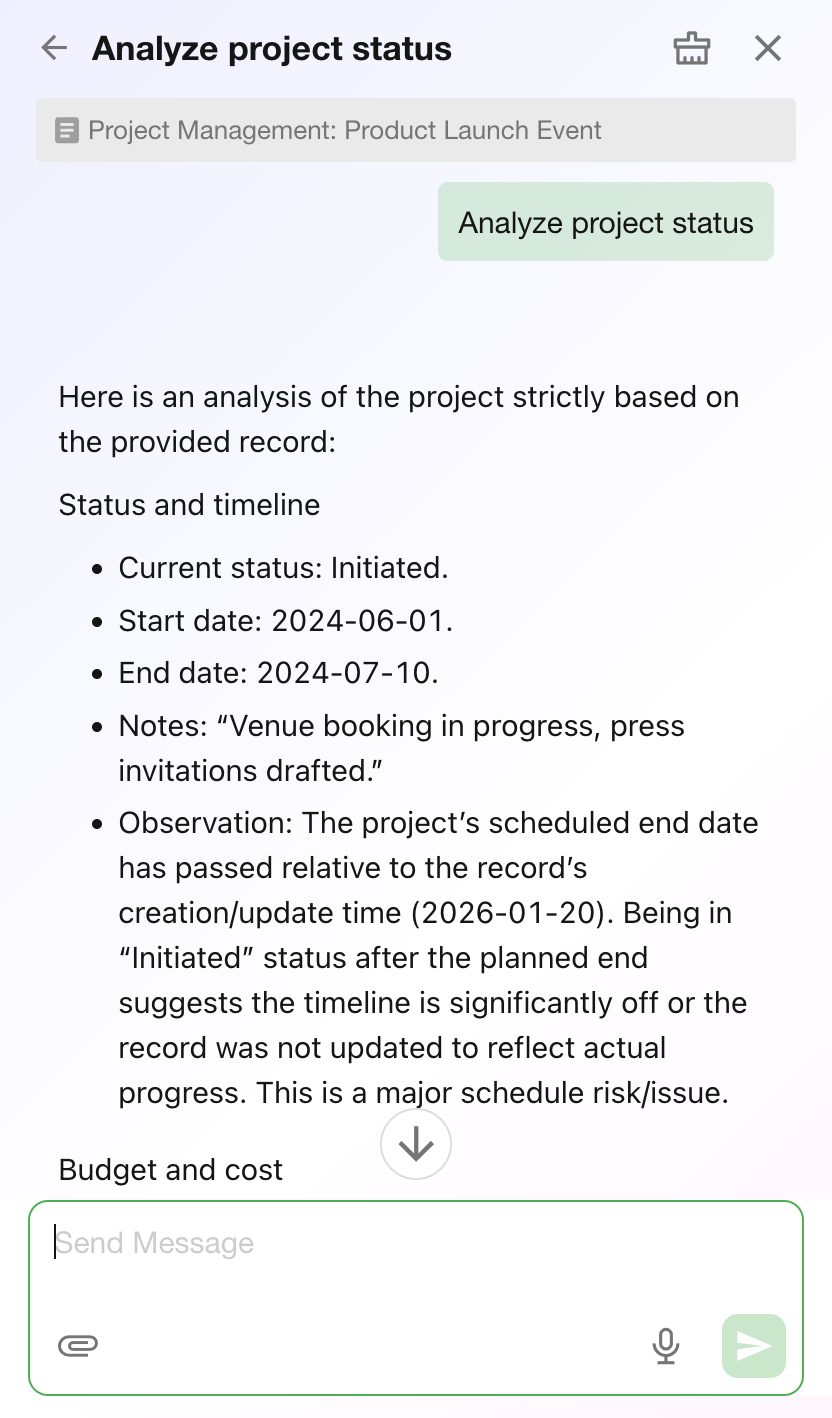
Task: Open Project Management: Product Launch Event chip
Action: click(x=344, y=131)
